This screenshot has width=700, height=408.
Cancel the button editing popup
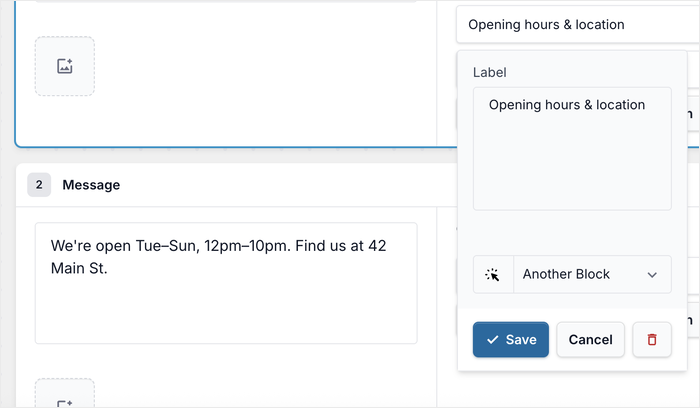pyautogui.click(x=590, y=340)
